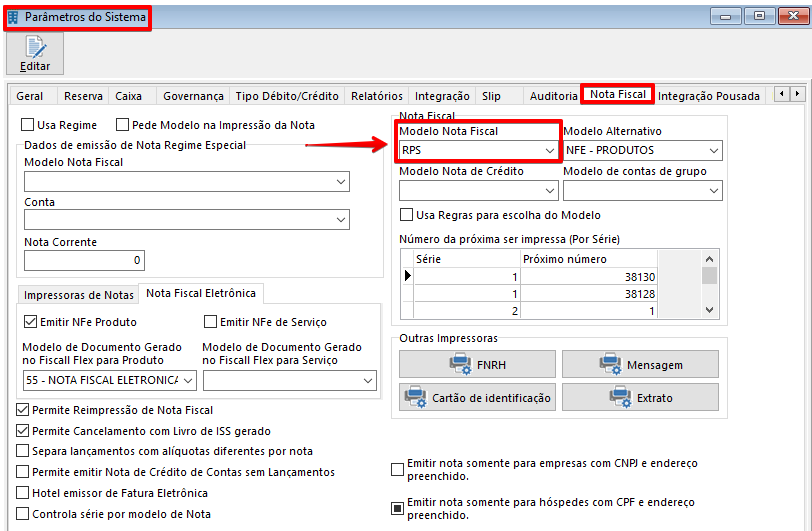Click the Série column header
The height and width of the screenshot is (531, 812).
(467, 259)
